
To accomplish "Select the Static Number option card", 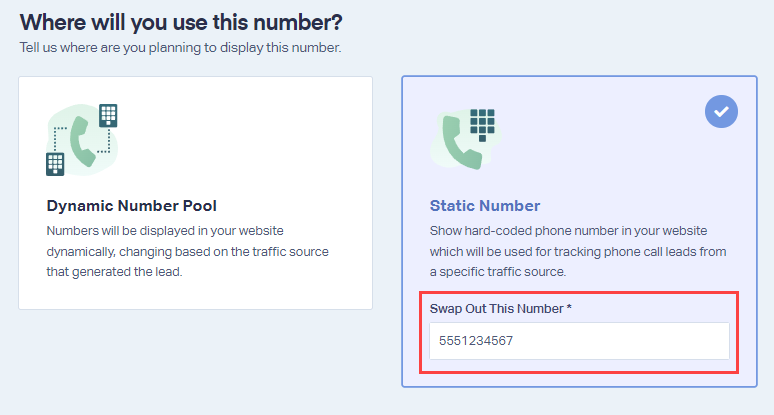I will pos(579,231).
